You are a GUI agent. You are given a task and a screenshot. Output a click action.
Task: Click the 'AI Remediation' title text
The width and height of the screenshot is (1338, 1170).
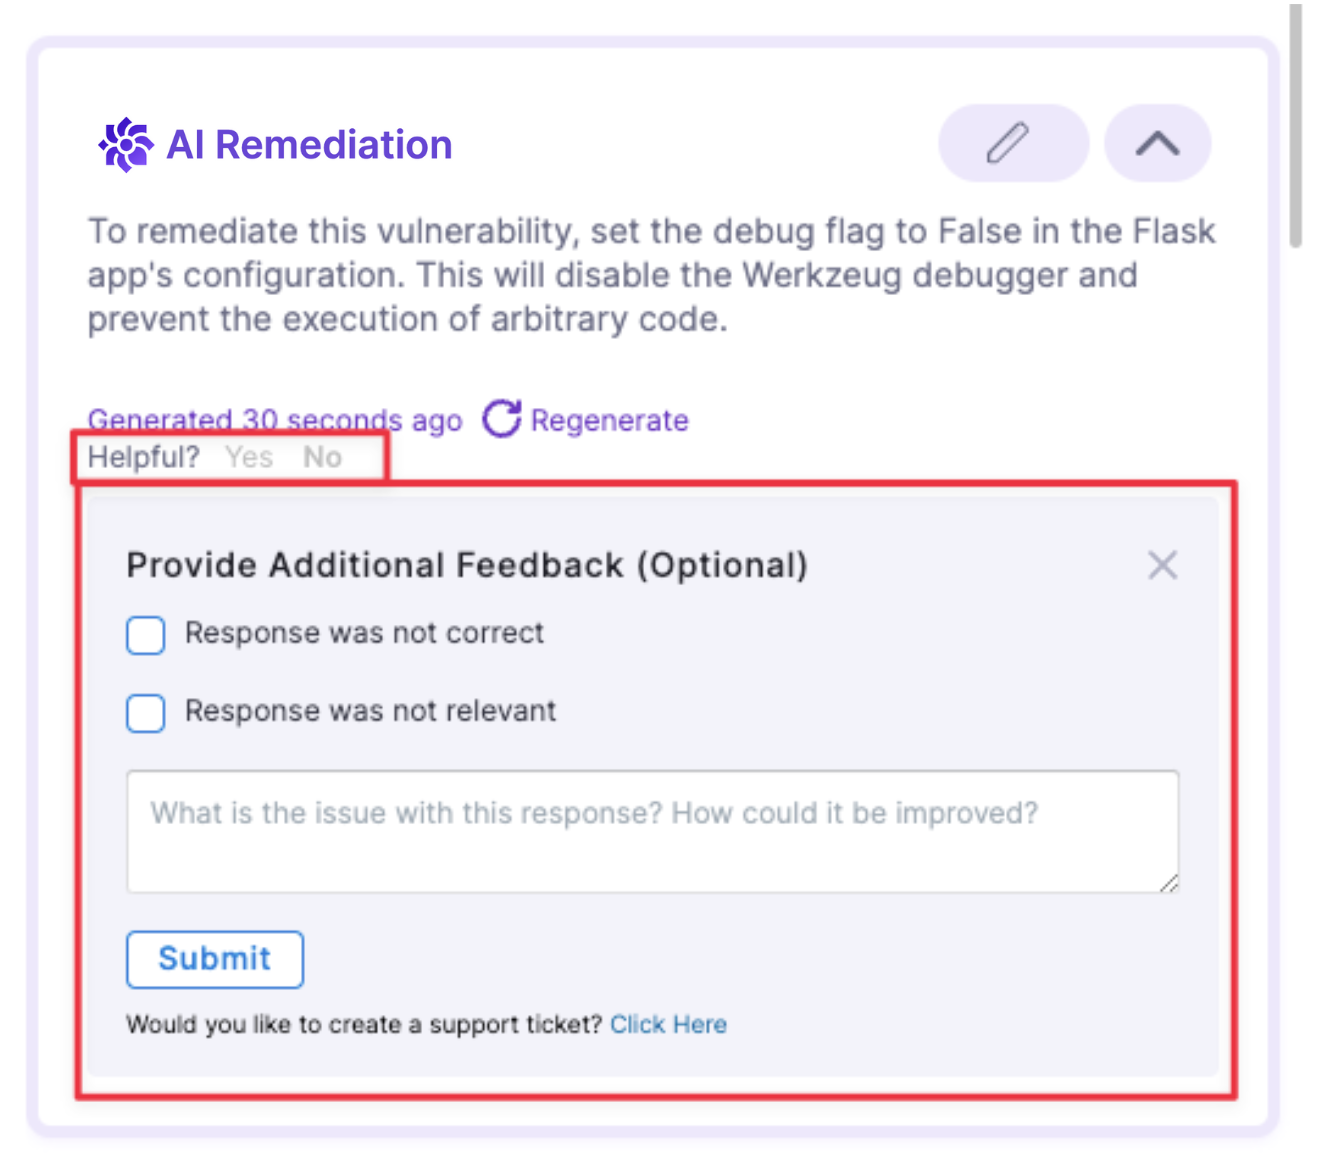(x=309, y=145)
